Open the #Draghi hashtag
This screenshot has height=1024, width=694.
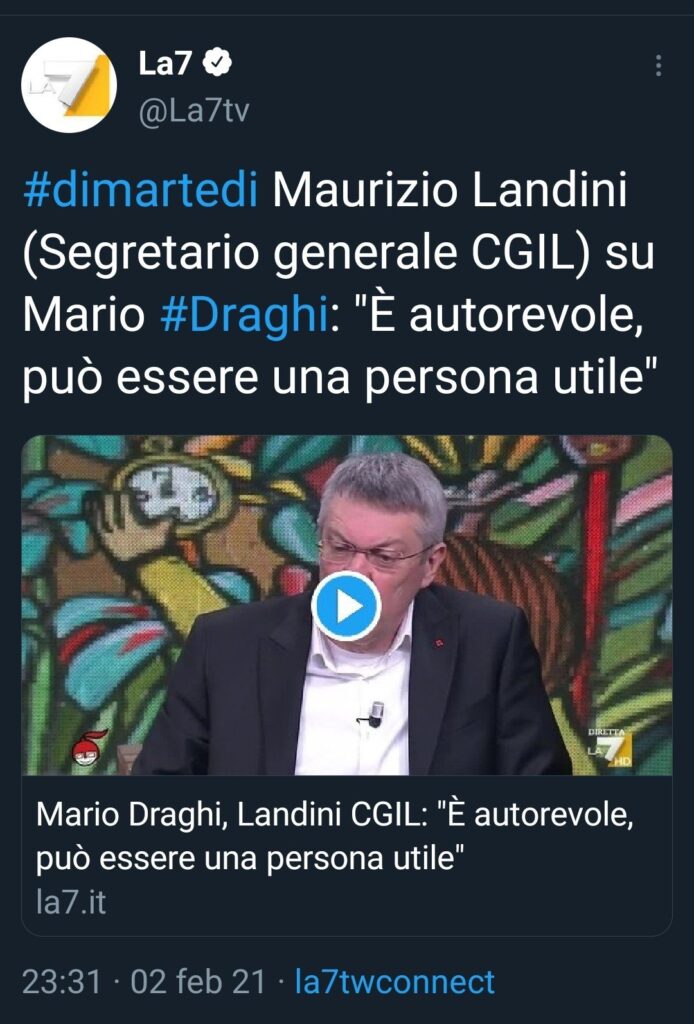tap(244, 315)
